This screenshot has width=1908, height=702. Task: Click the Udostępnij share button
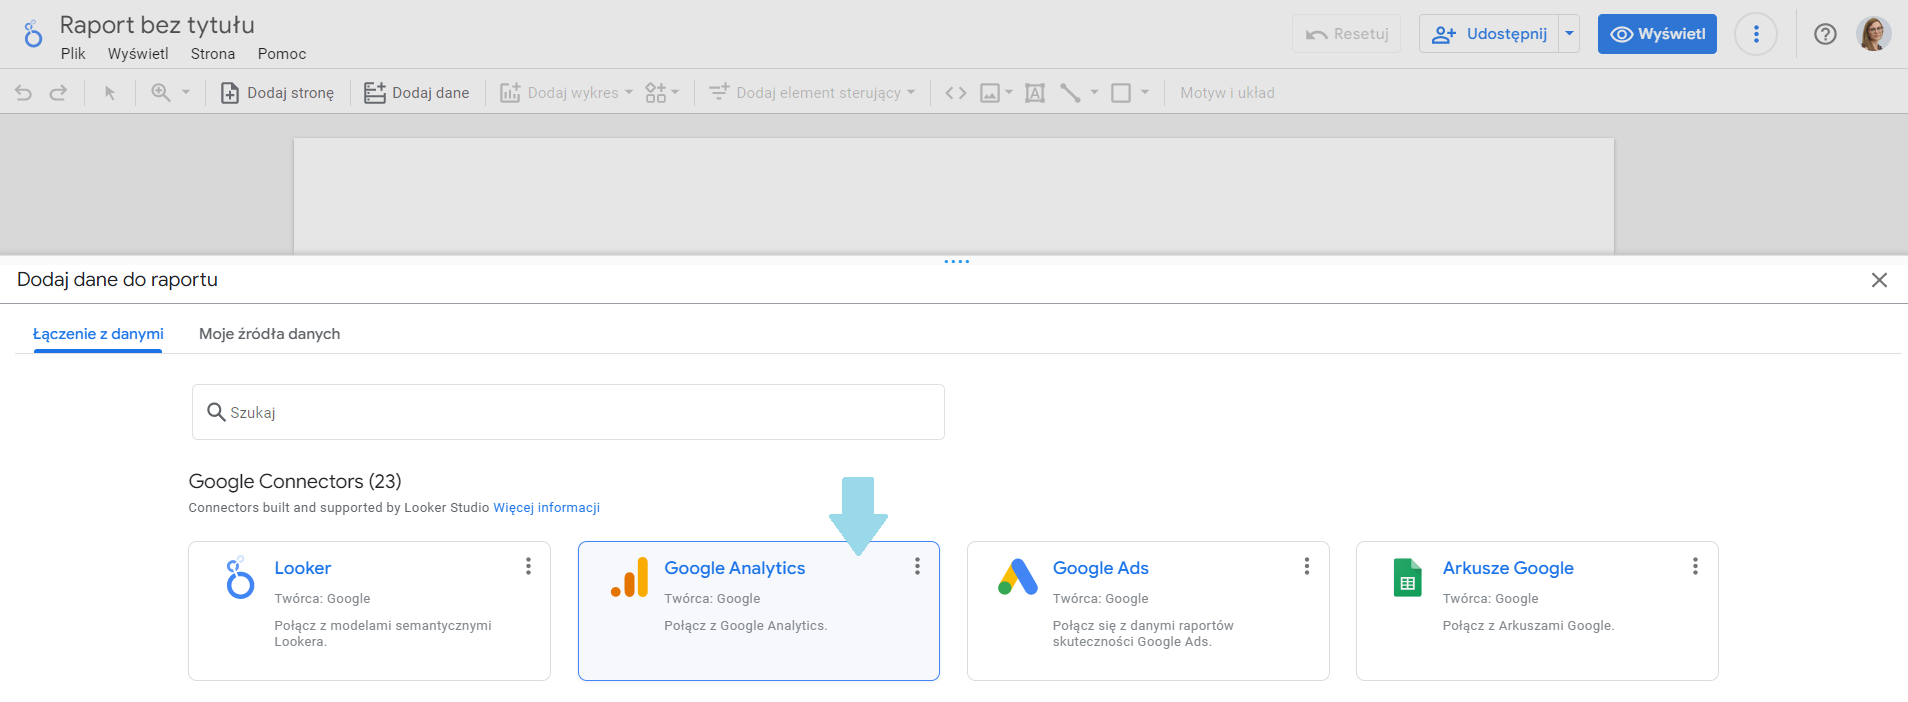tap(1489, 34)
